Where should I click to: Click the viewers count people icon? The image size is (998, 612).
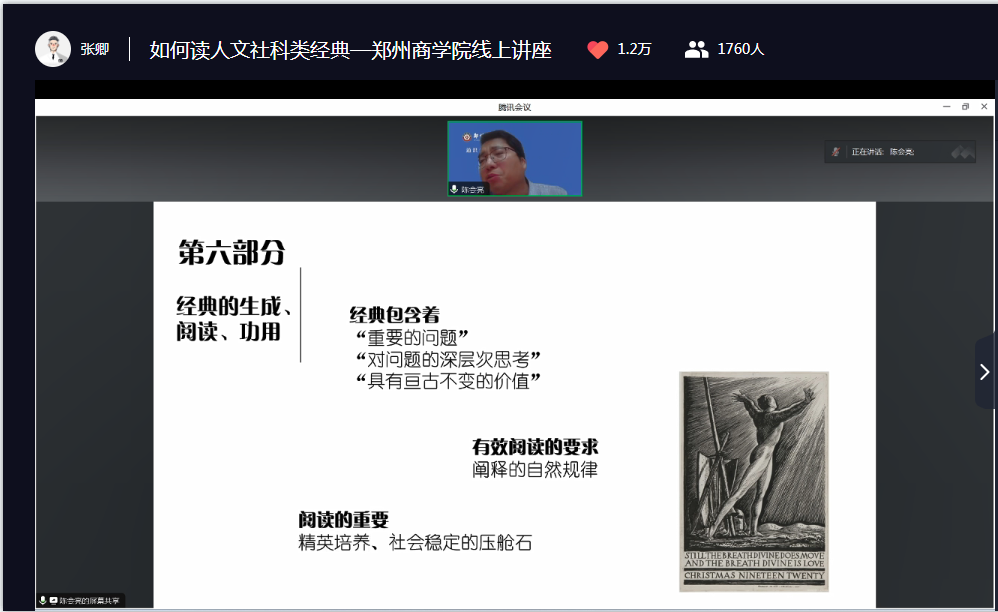[696, 50]
